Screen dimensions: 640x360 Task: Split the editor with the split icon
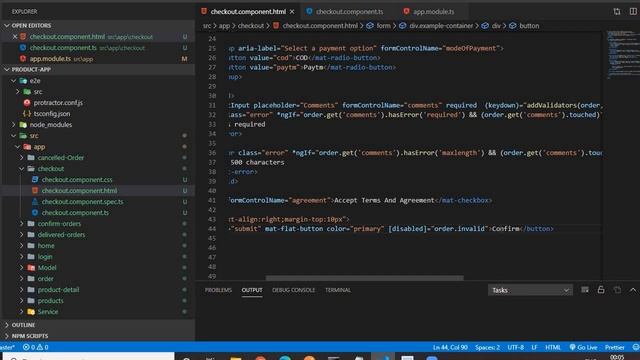point(633,11)
